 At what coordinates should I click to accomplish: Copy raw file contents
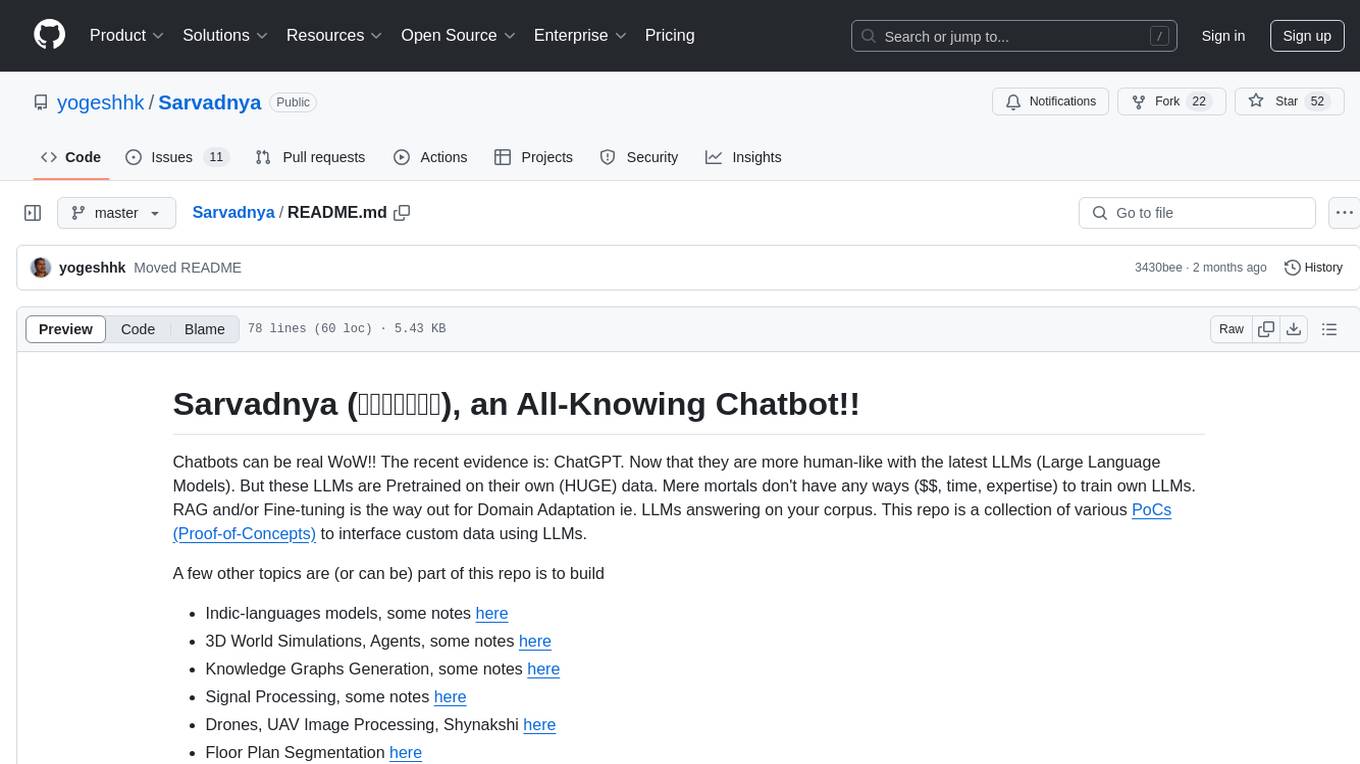coord(1266,329)
